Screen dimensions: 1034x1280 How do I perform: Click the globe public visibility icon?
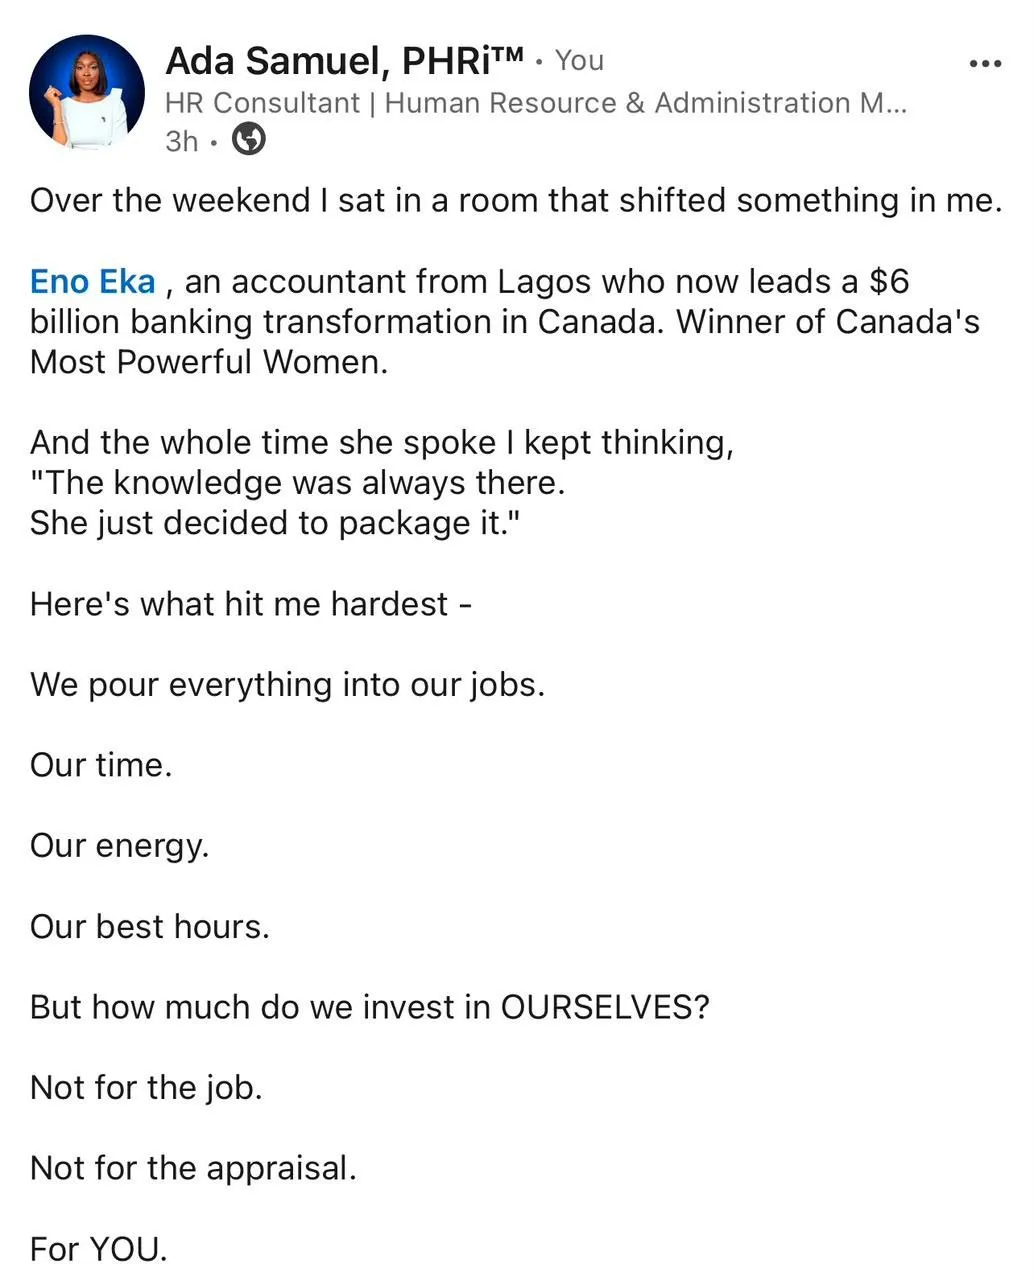[x=249, y=140]
